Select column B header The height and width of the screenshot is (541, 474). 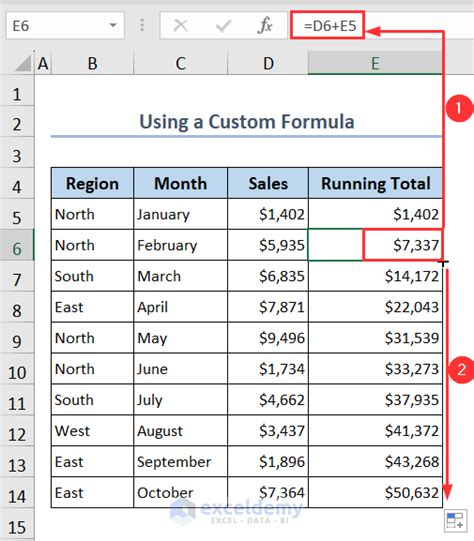[92, 63]
